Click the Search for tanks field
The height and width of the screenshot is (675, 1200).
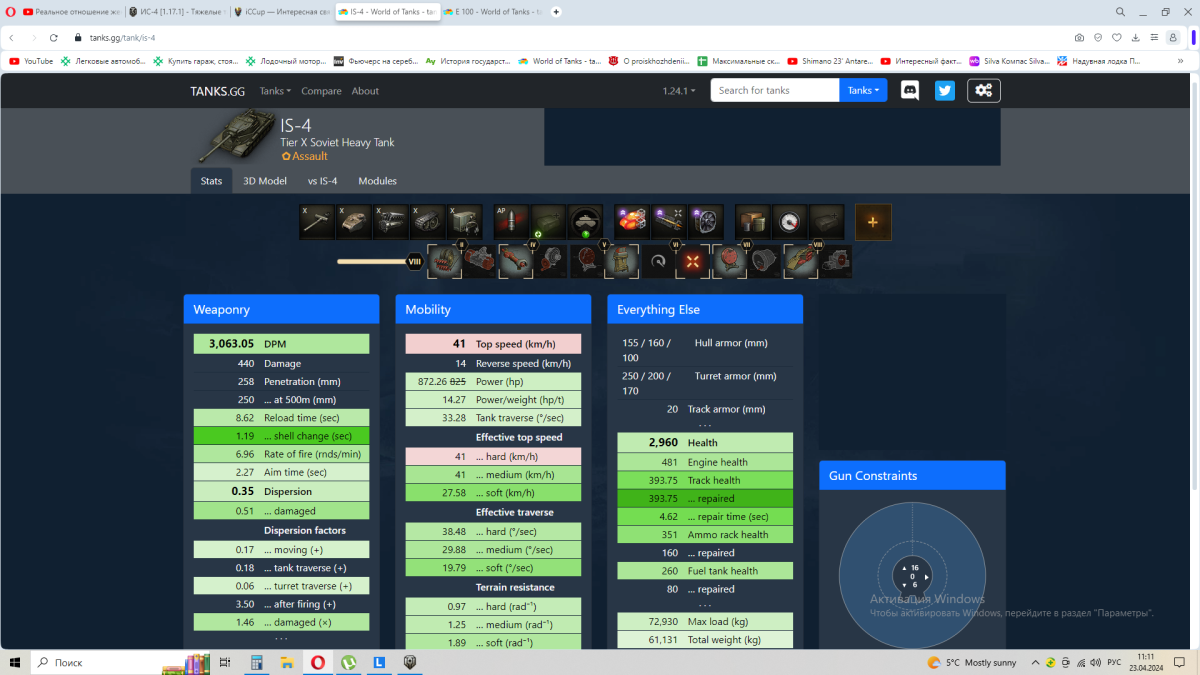tap(775, 90)
